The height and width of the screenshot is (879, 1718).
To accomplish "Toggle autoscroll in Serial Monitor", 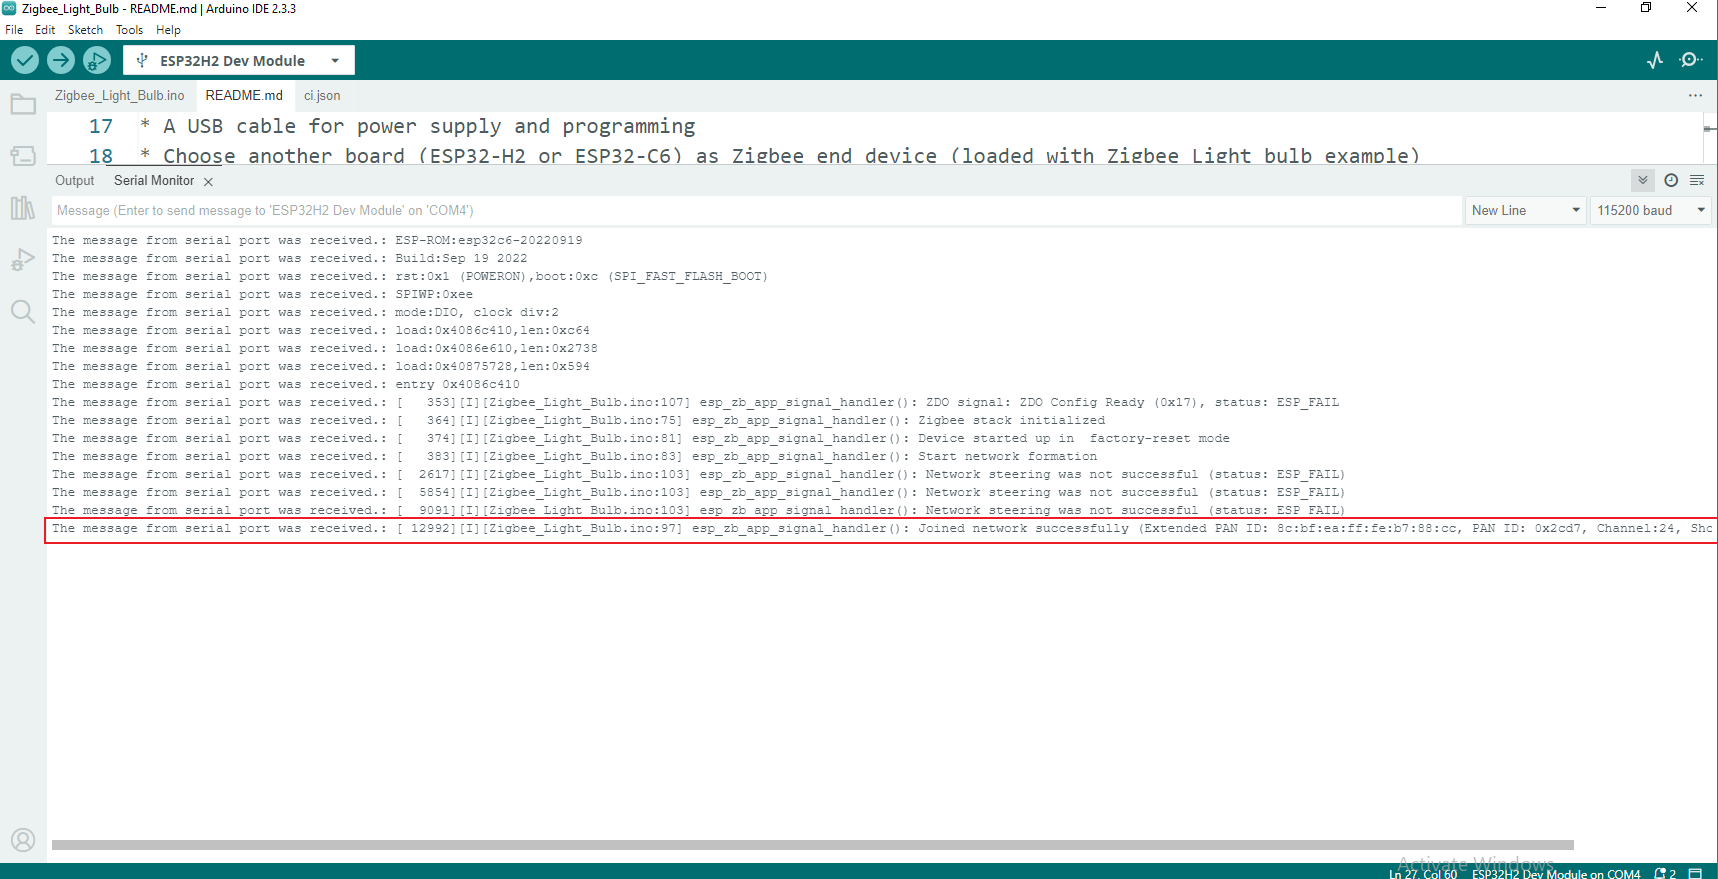I will [1643, 180].
